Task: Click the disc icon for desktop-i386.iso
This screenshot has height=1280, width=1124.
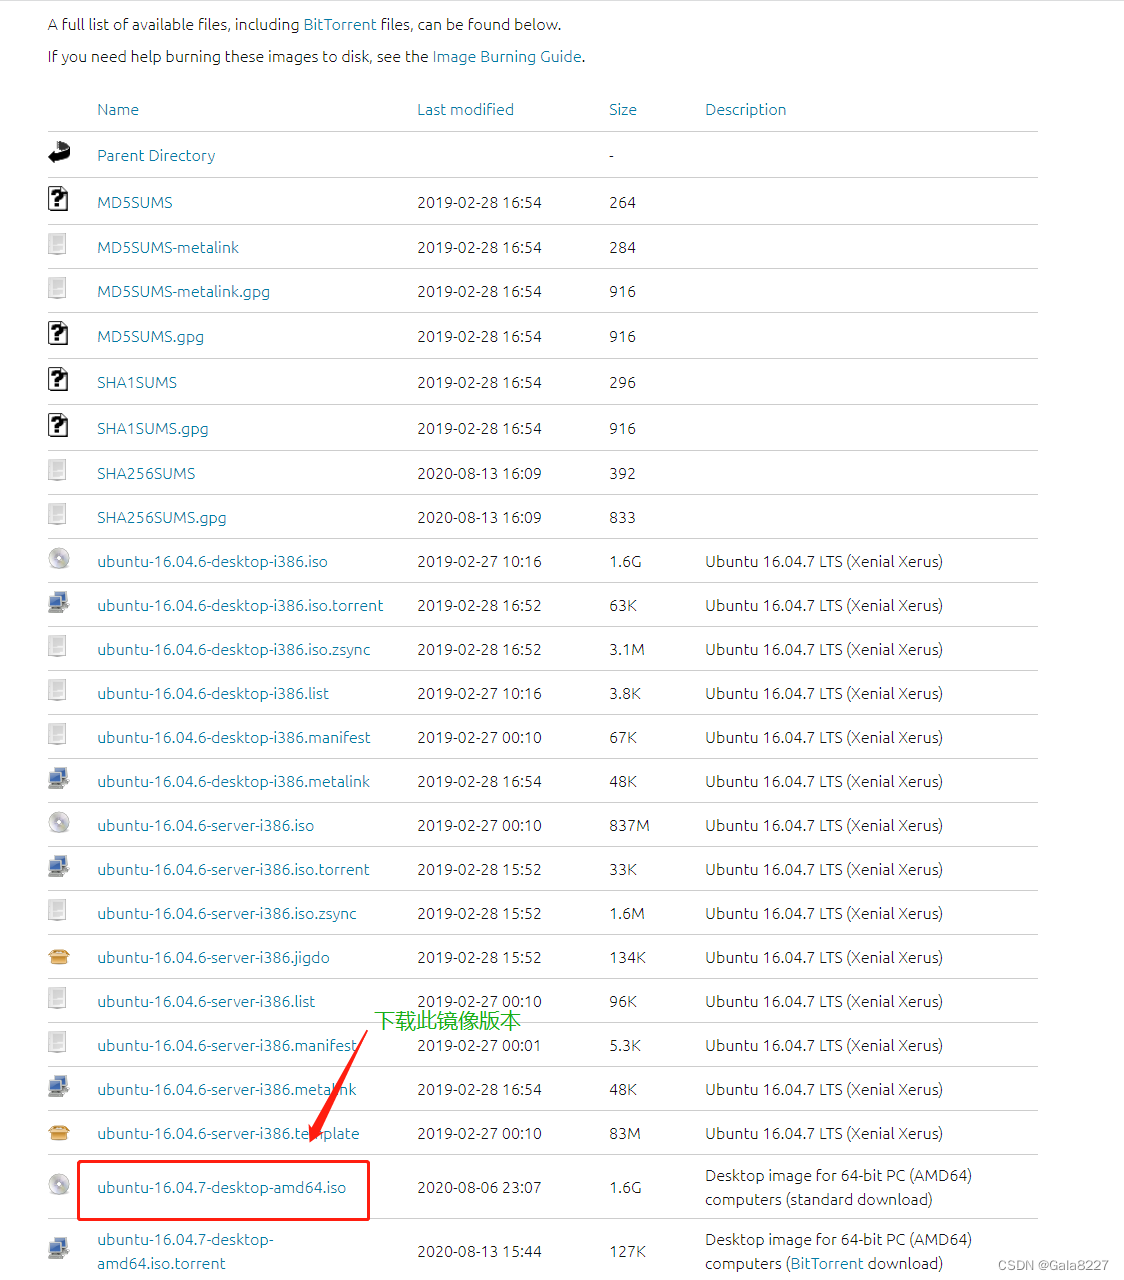Action: point(59,558)
